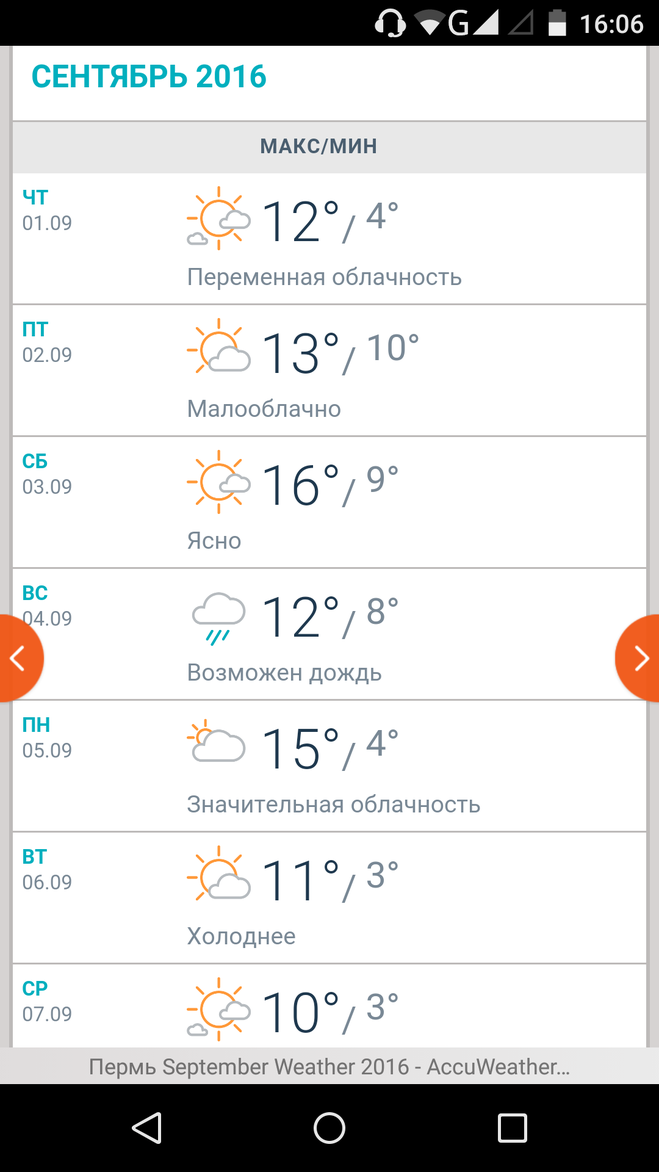The height and width of the screenshot is (1172, 659).
Task: Open the СБ 03.09 date label
Action: (47, 474)
